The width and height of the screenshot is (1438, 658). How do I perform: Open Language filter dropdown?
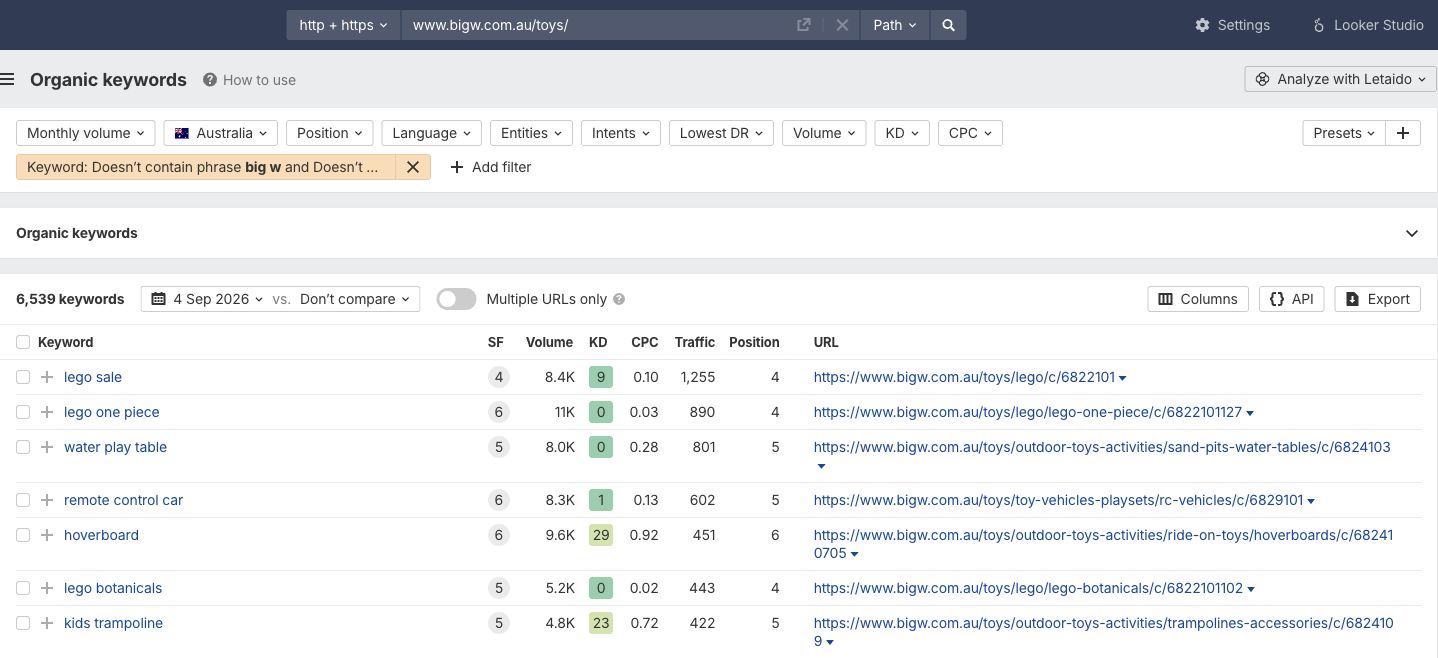(431, 133)
